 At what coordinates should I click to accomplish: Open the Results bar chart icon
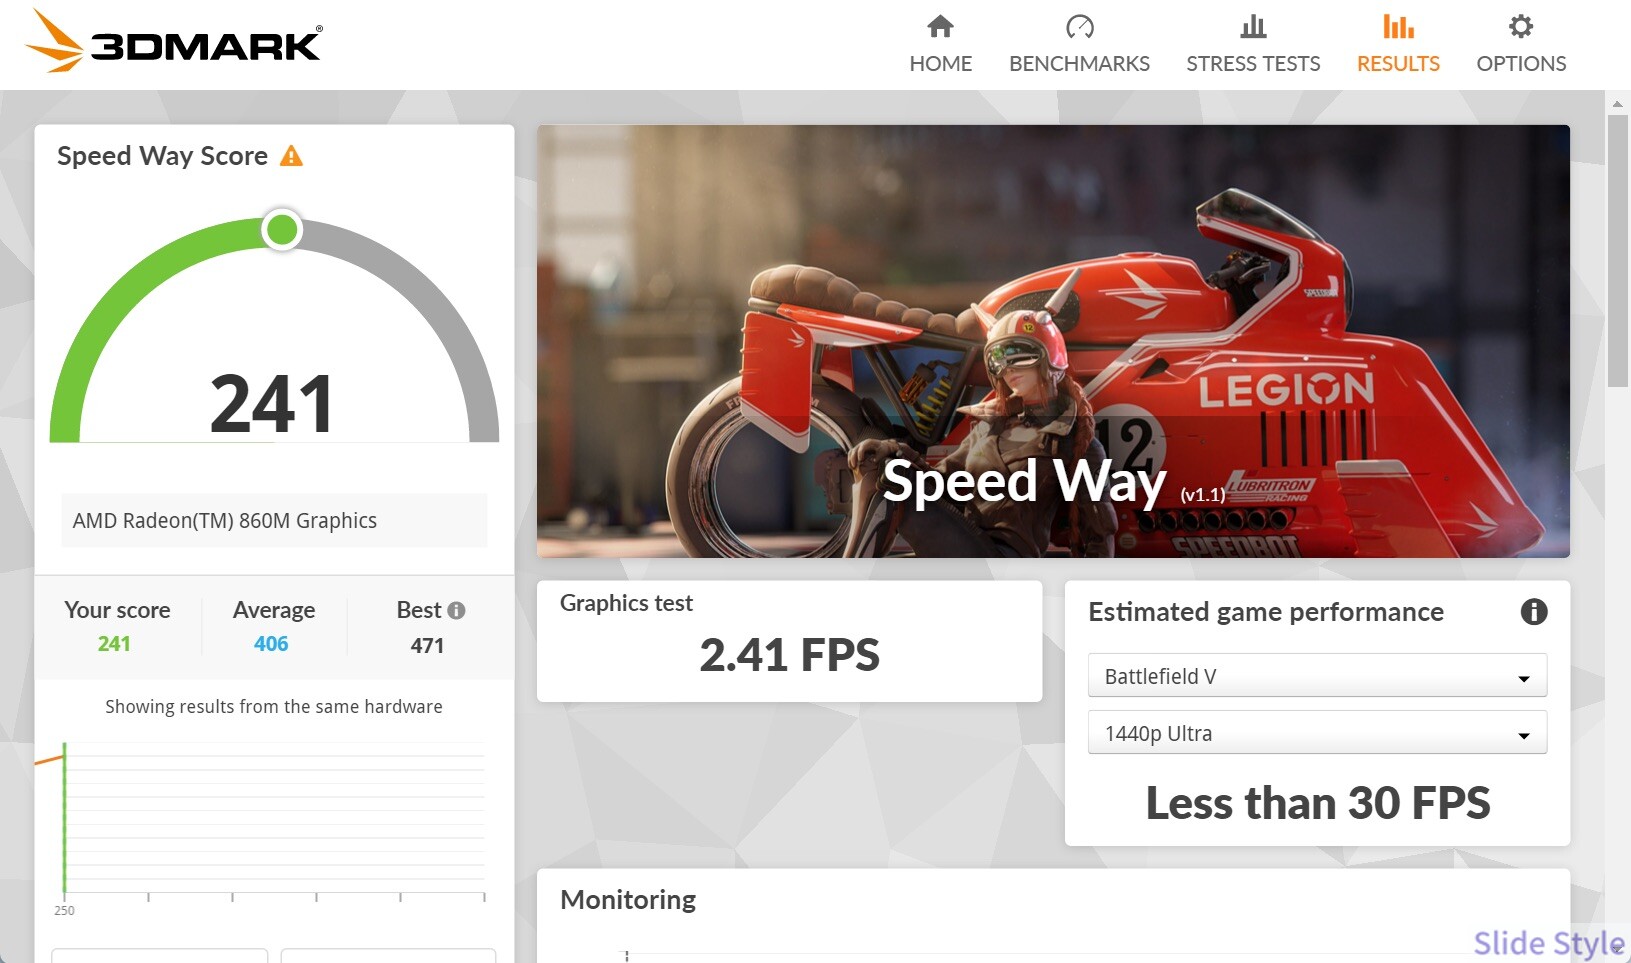click(x=1398, y=26)
